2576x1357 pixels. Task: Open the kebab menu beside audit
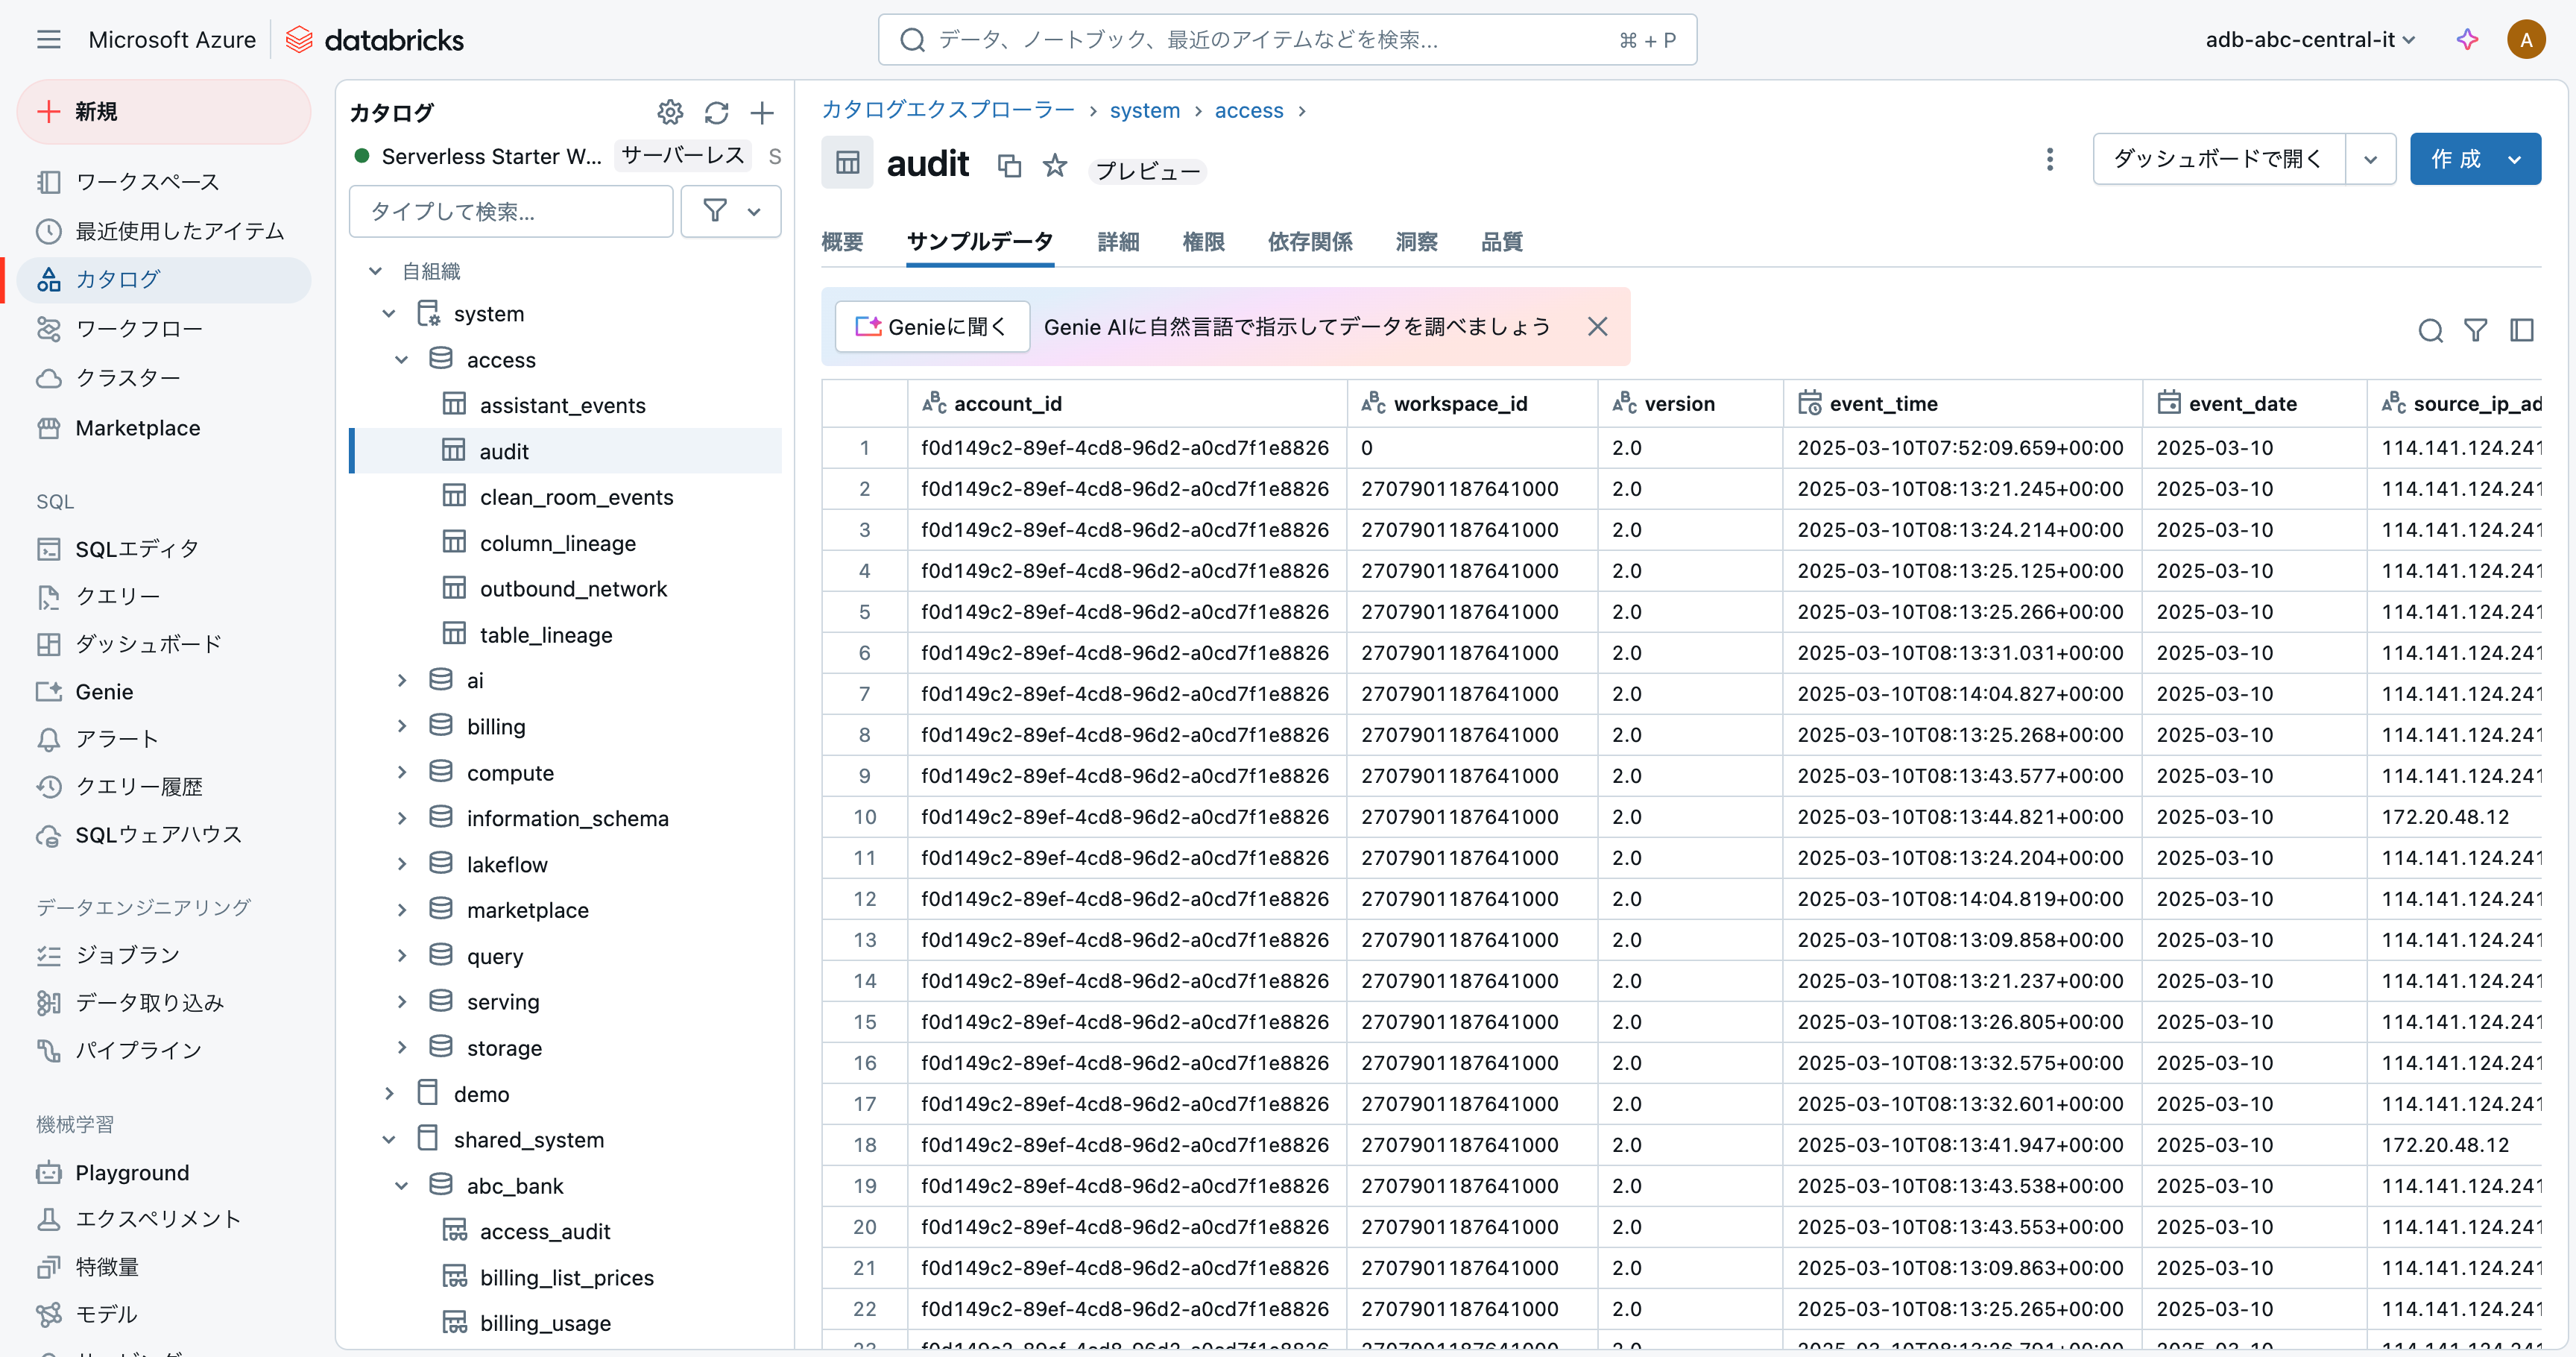[2049, 160]
